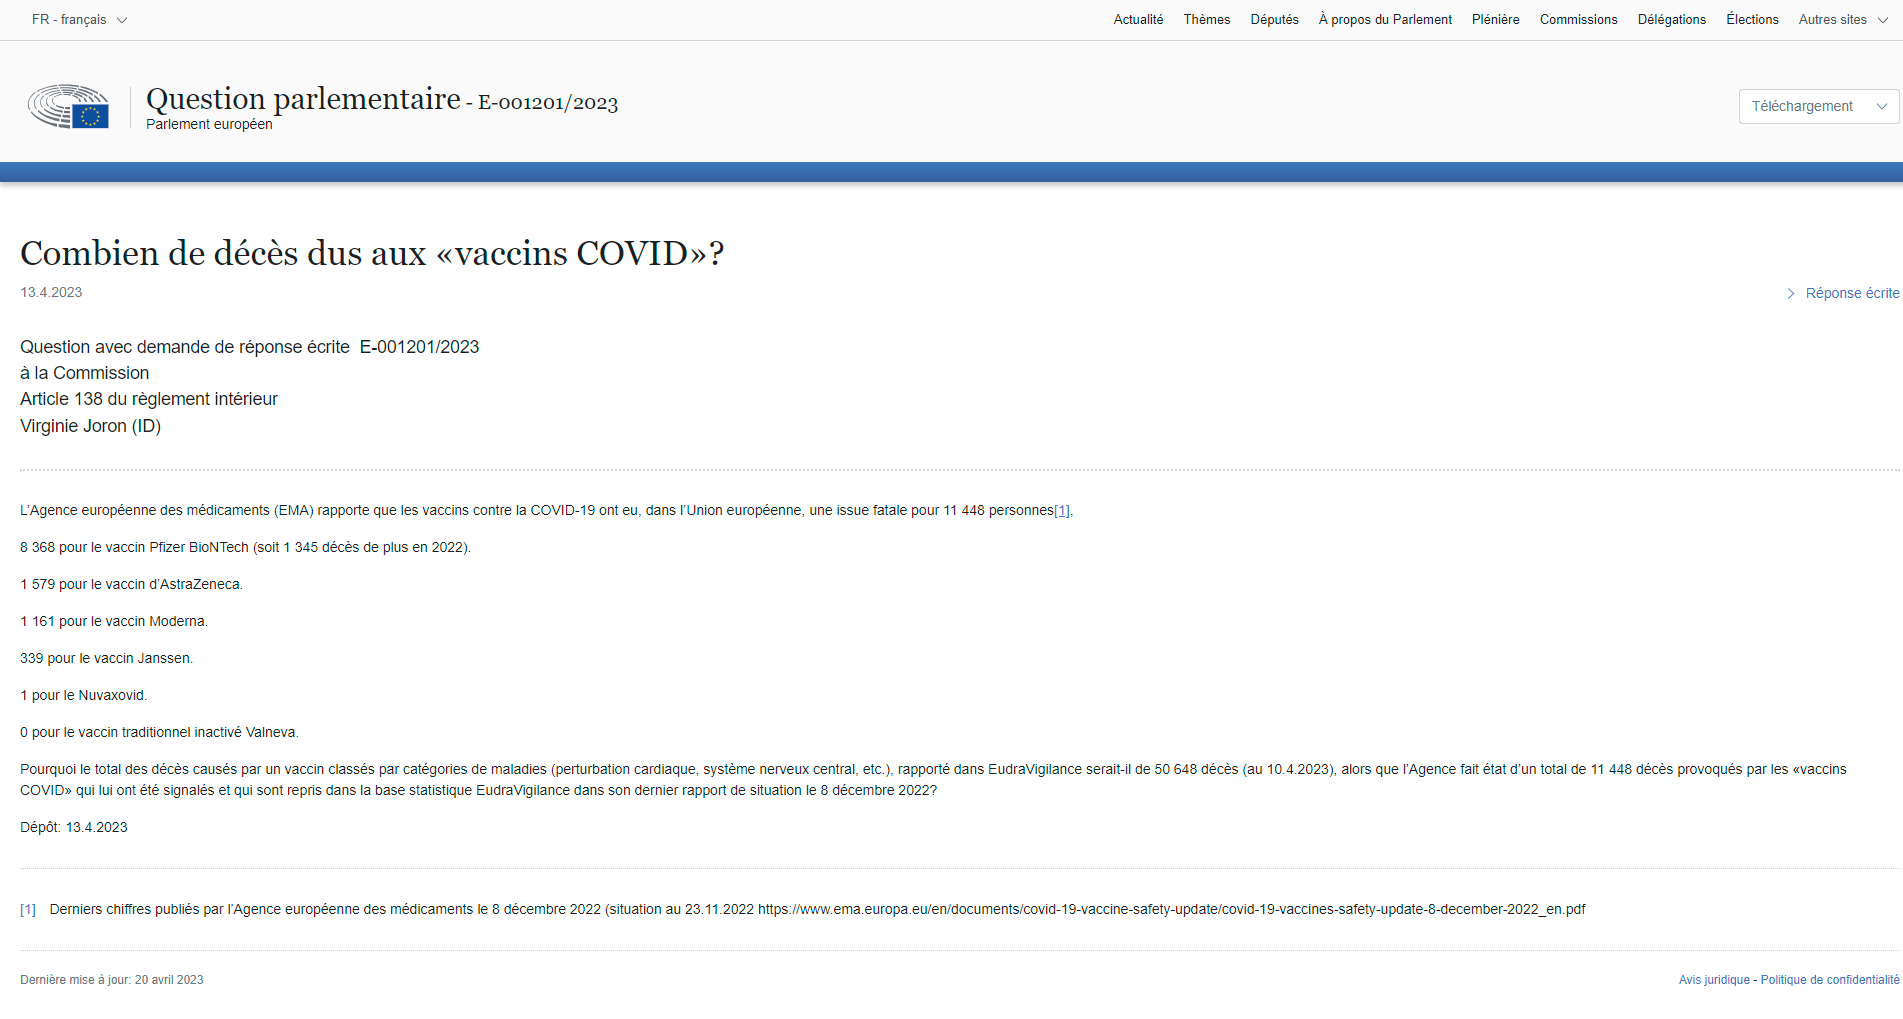This screenshot has width=1903, height=1019.
Task: Click footnote reference [1] after 11 448 personnes
Action: [x=1062, y=511]
